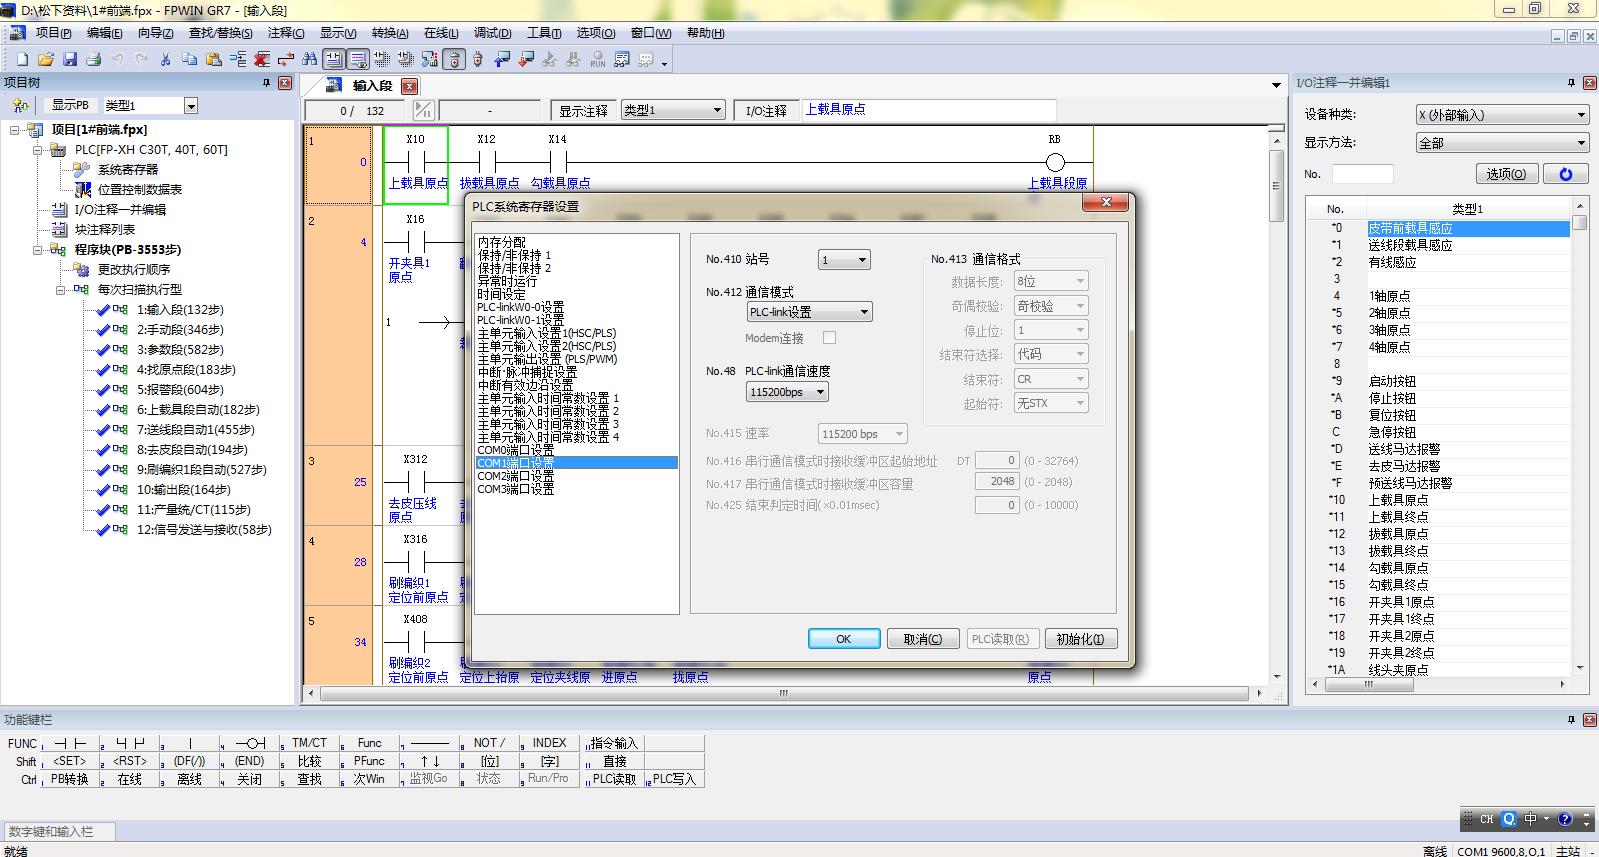Image resolution: width=1599 pixels, height=857 pixels.
Task: Click the project tree icon beside 显示PB
Action: coord(21,105)
